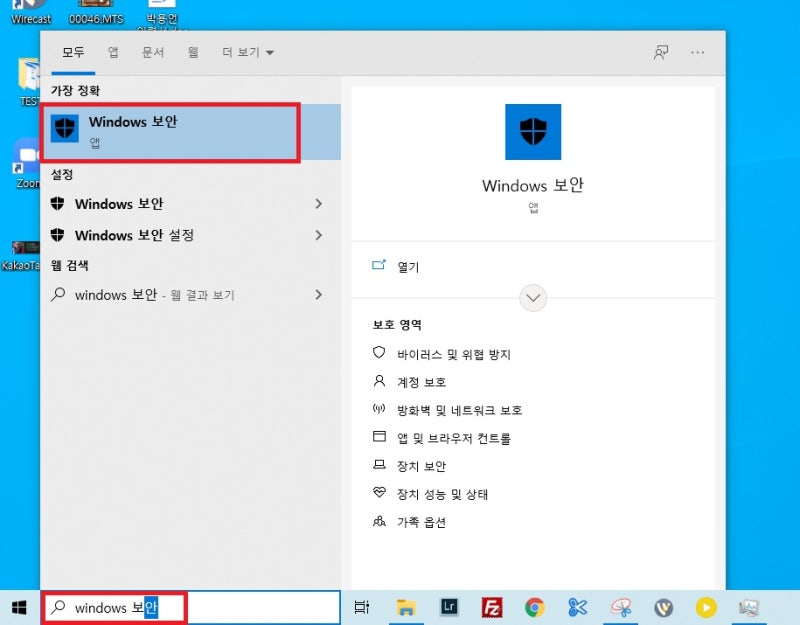Launch Lightroom from the taskbar
This screenshot has width=800, height=625.
pos(449,607)
